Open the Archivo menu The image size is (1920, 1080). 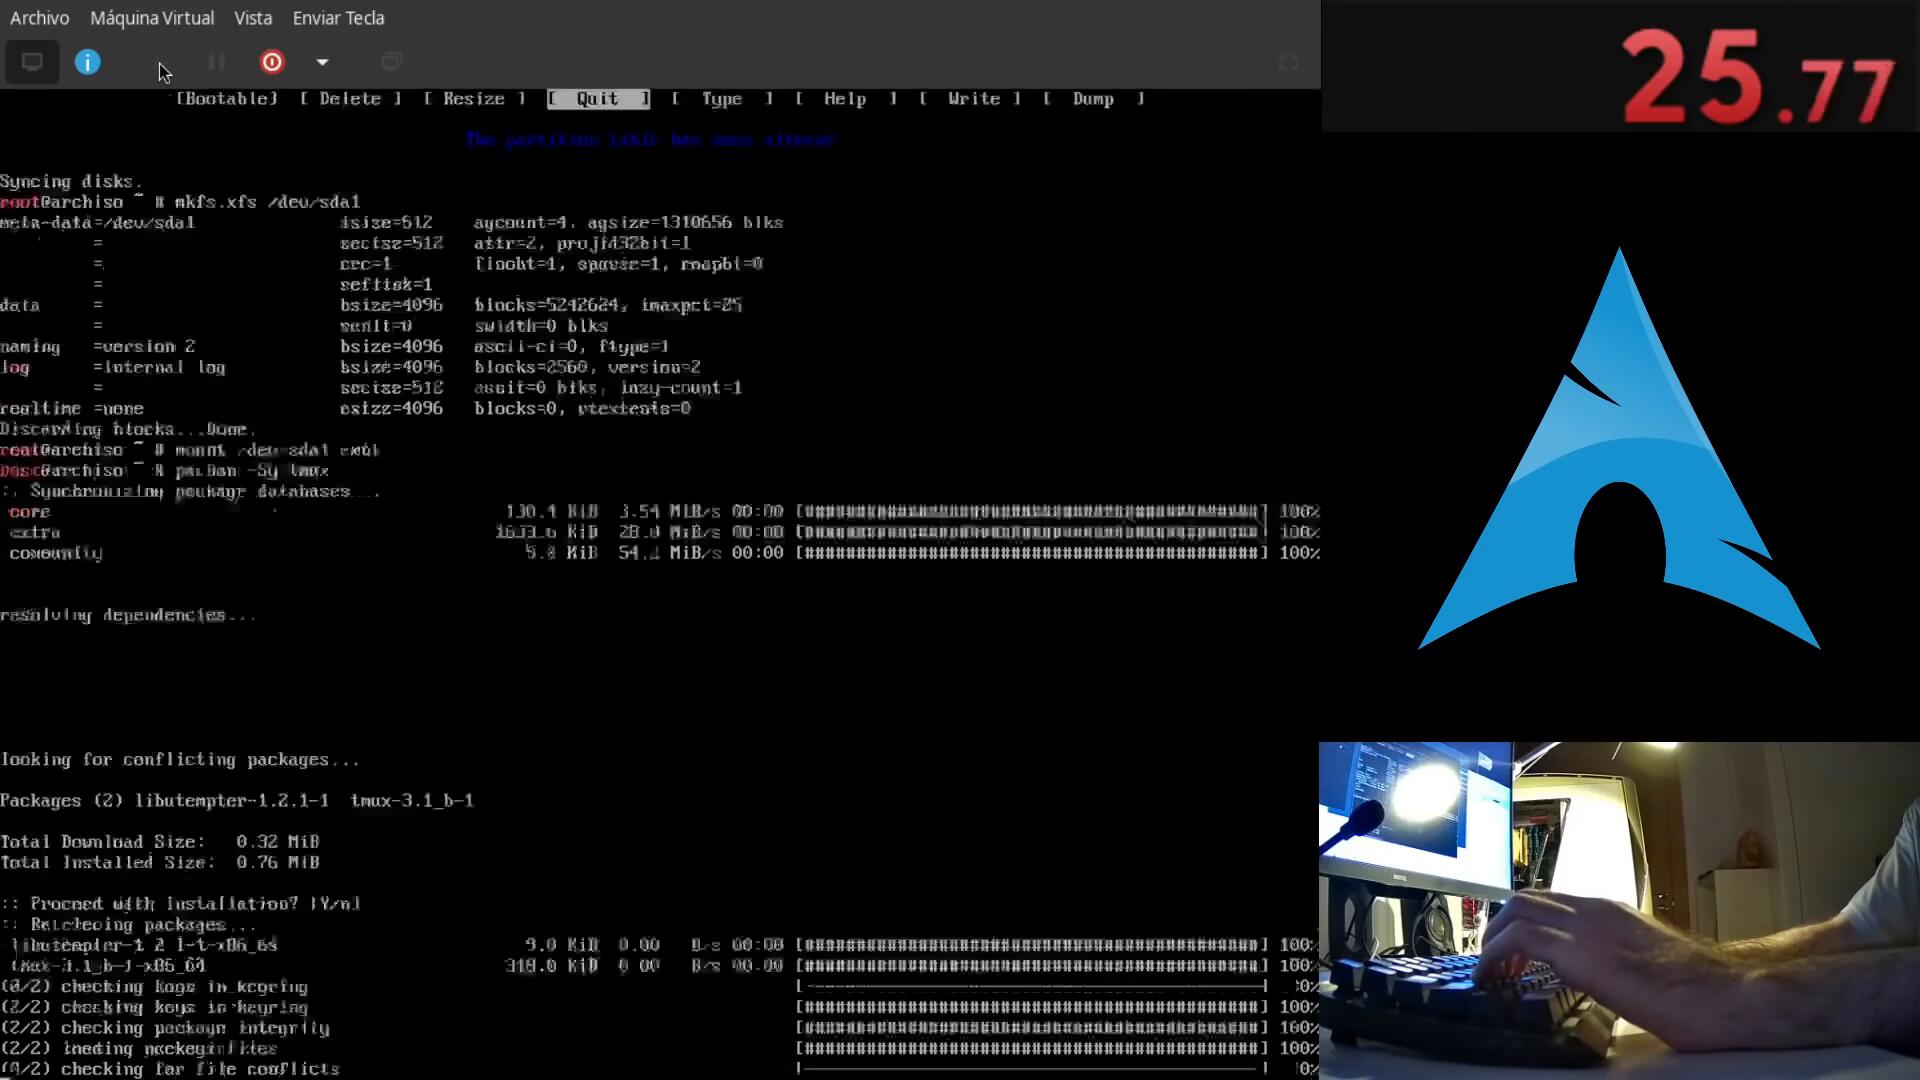click(x=39, y=18)
